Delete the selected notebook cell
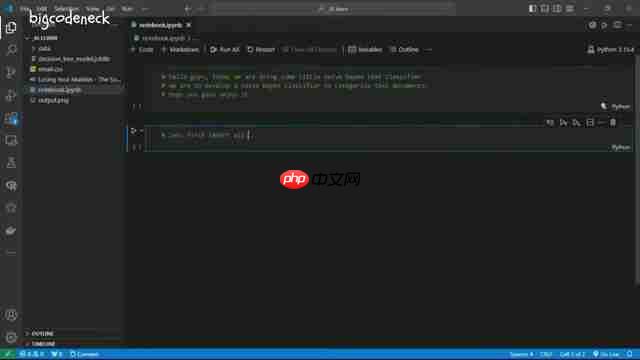The image size is (640, 360). [x=613, y=122]
